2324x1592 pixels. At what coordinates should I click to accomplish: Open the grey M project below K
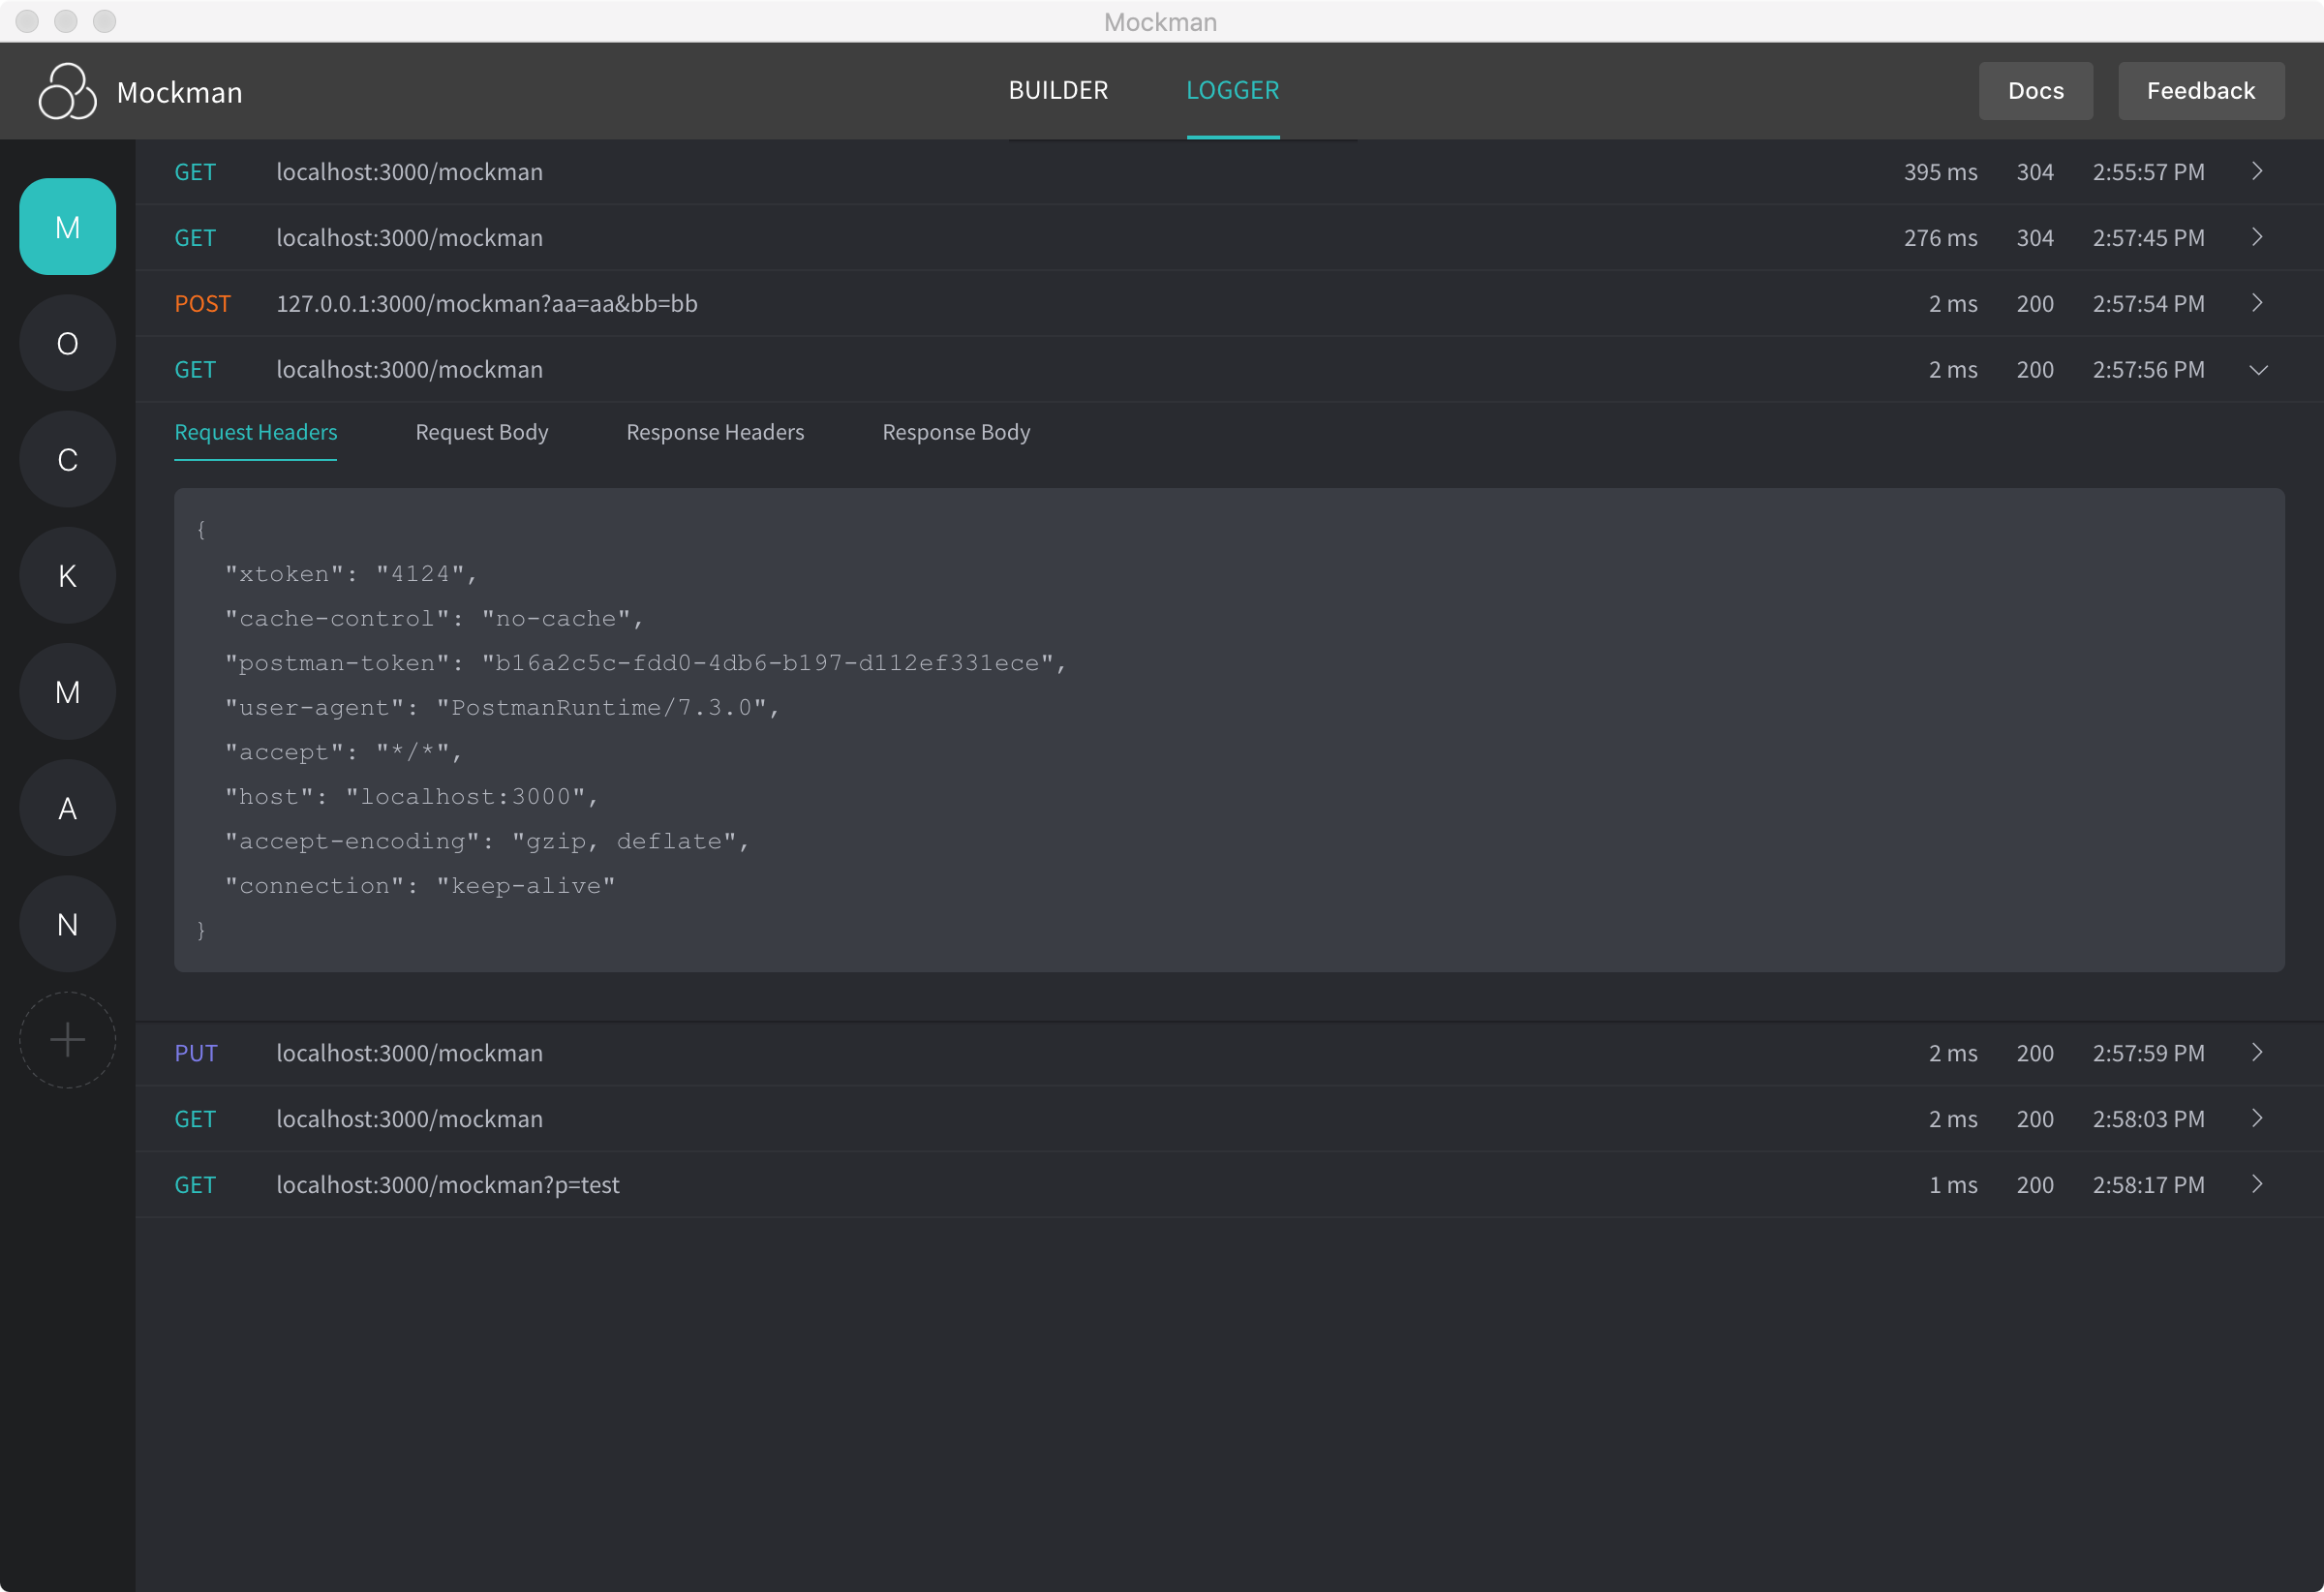pyautogui.click(x=67, y=692)
